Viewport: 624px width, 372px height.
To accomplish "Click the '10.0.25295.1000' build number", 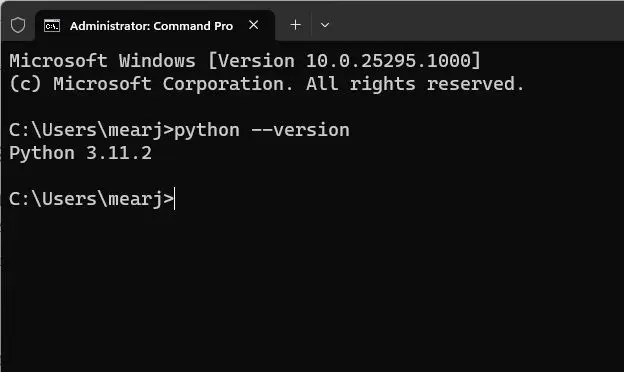I will click(388, 61).
